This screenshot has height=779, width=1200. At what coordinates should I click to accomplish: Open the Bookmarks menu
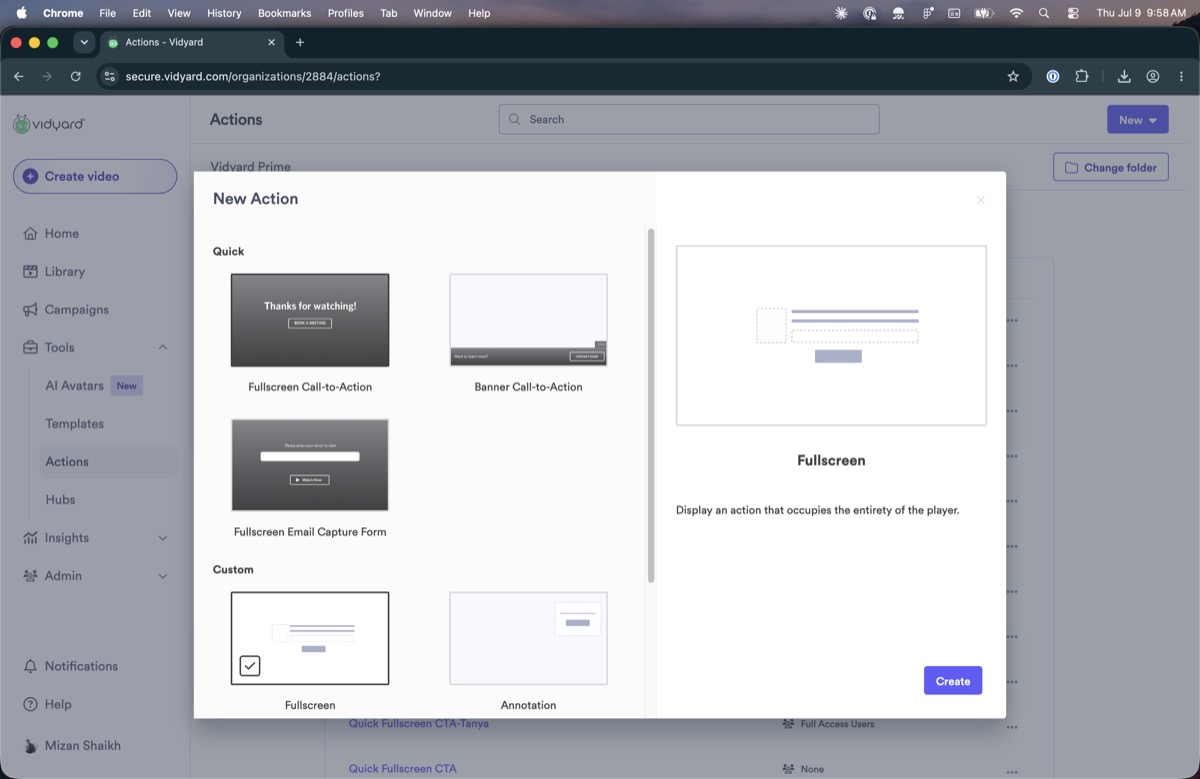[284, 13]
